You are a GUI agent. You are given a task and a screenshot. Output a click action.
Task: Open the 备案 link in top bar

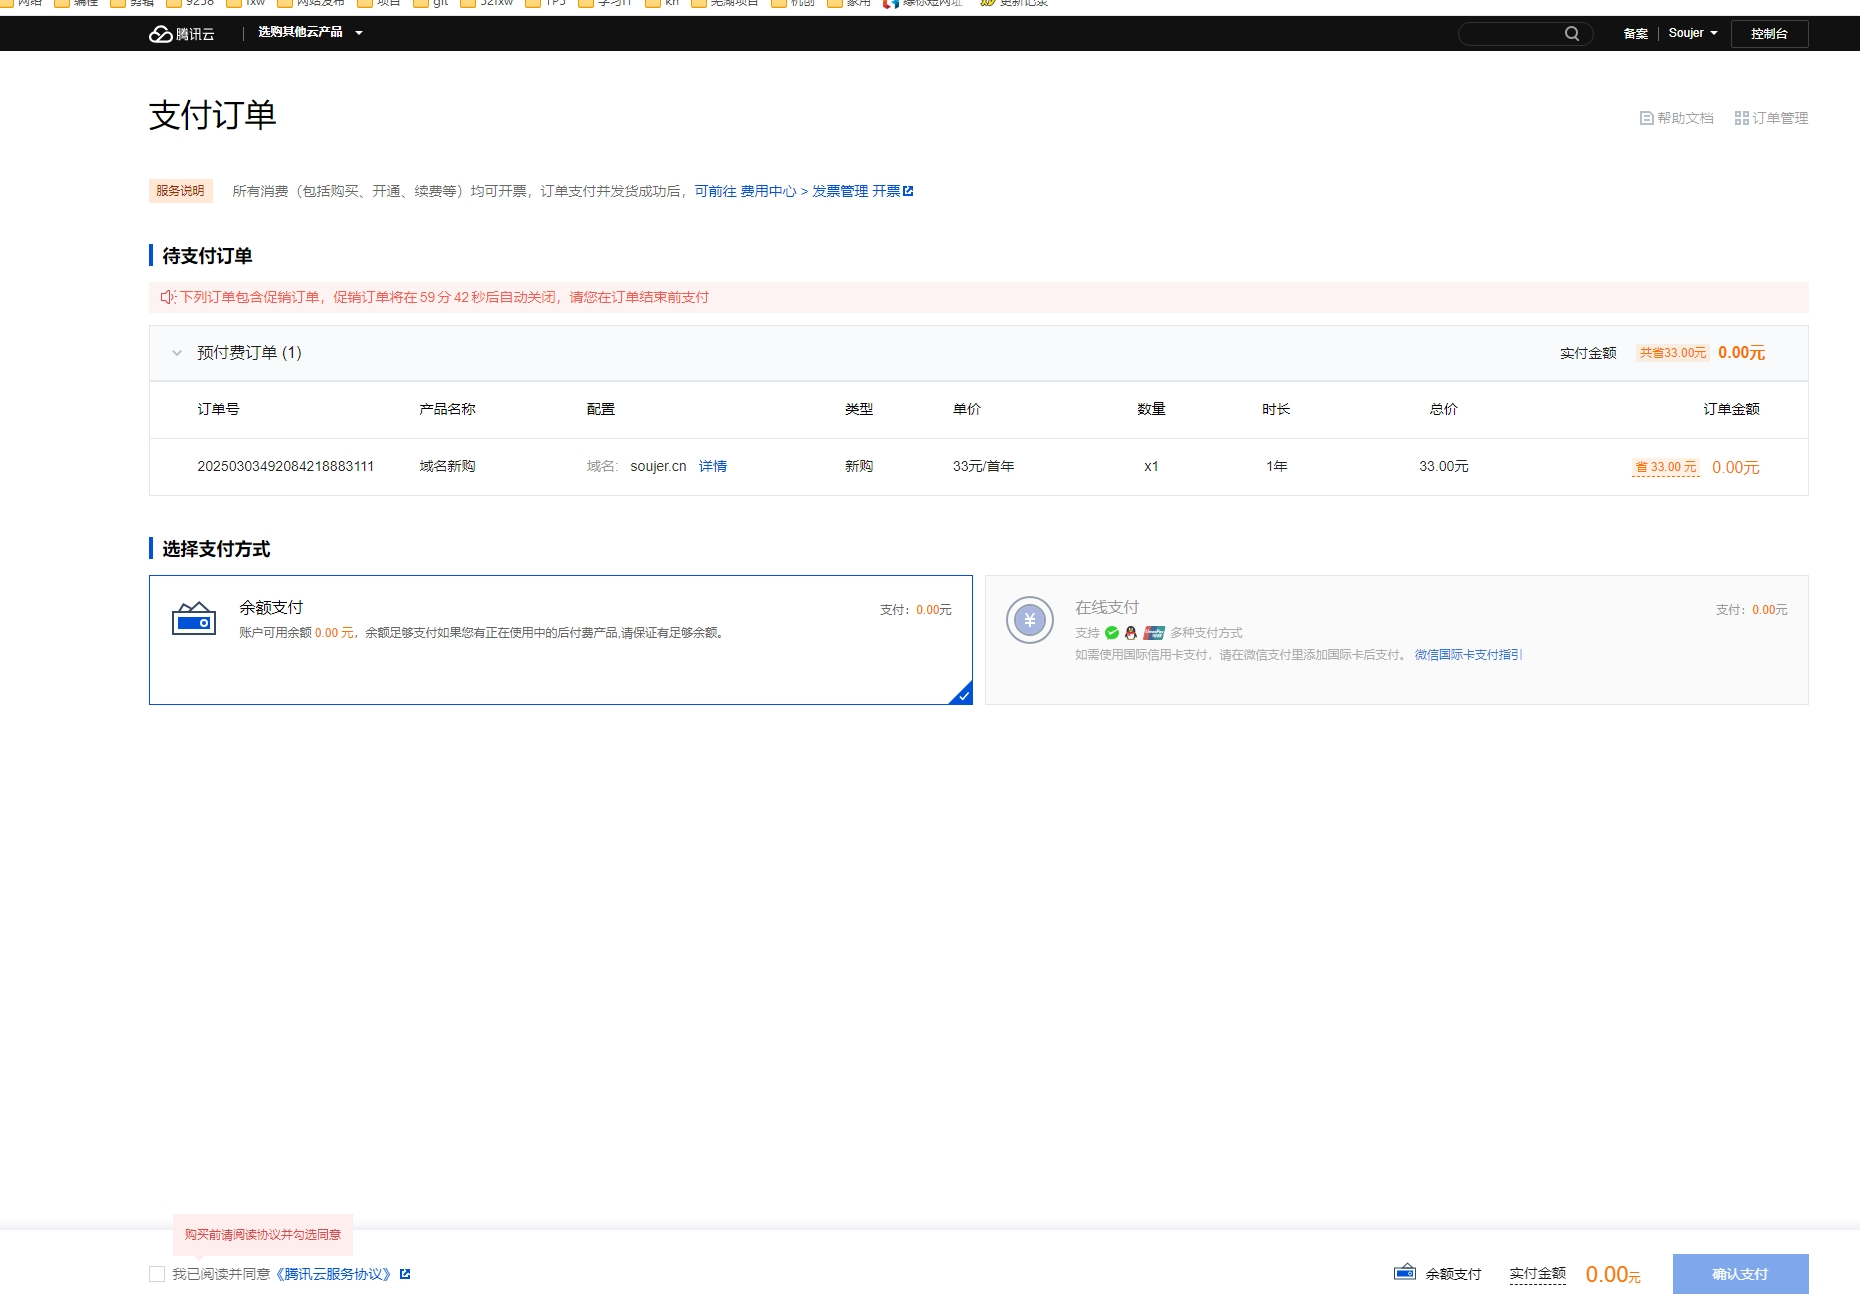click(1635, 34)
